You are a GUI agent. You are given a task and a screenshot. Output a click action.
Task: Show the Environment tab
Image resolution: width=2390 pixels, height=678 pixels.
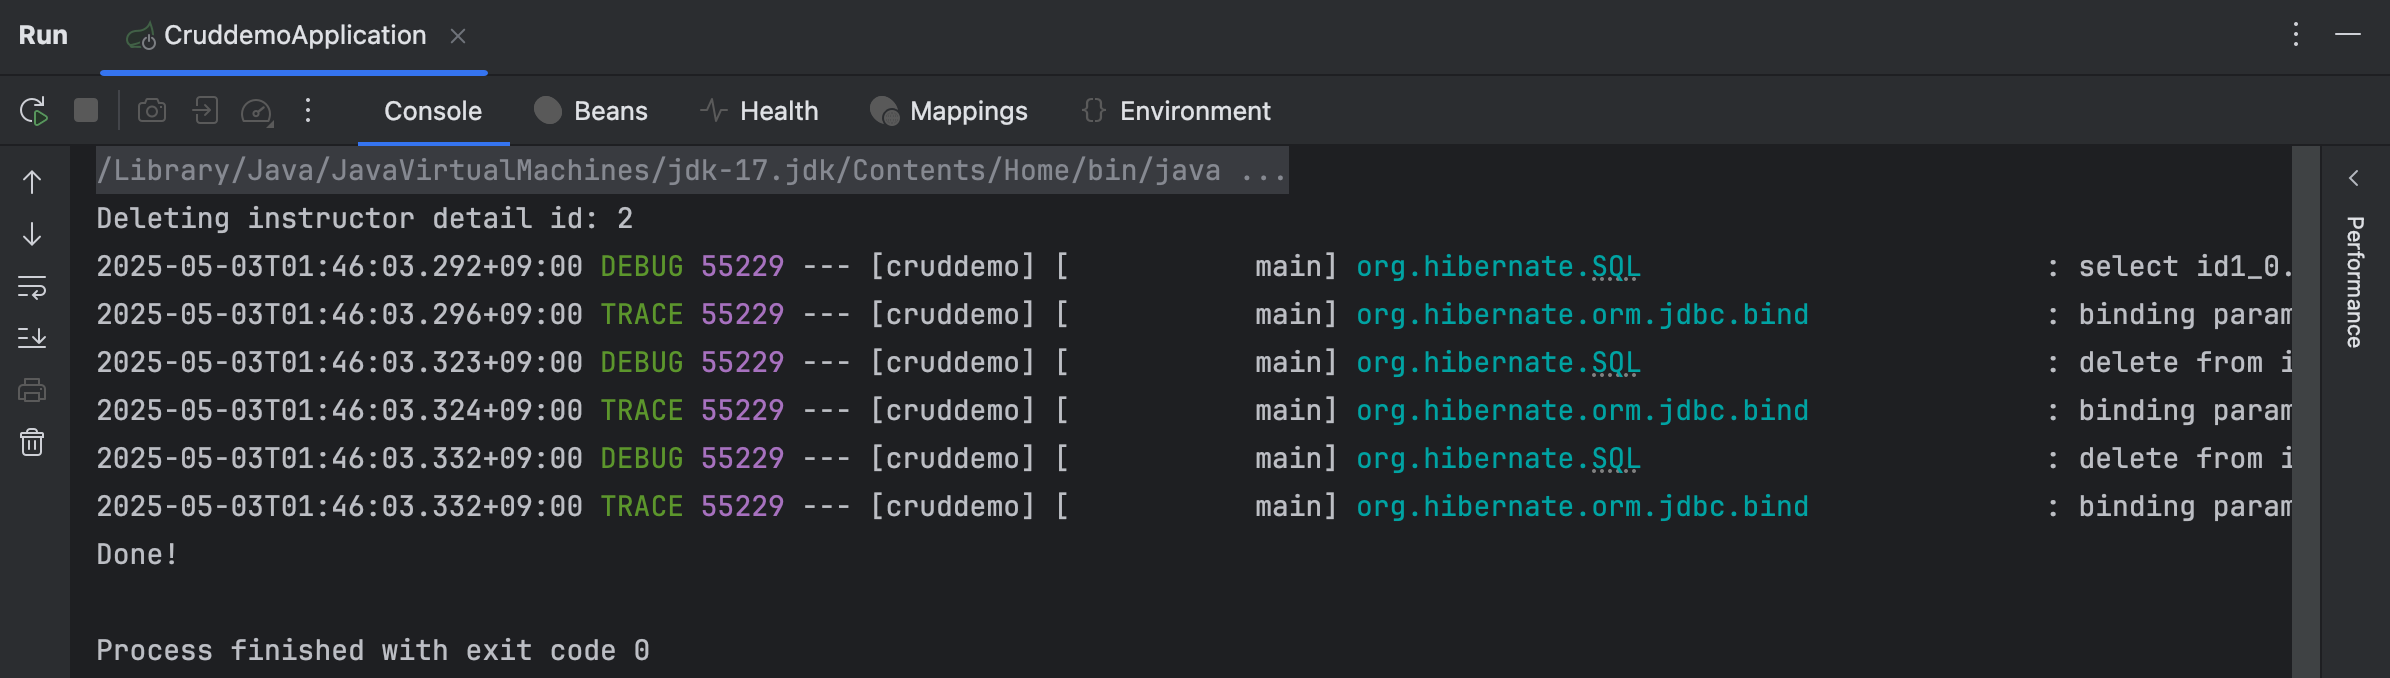[x=1176, y=111]
